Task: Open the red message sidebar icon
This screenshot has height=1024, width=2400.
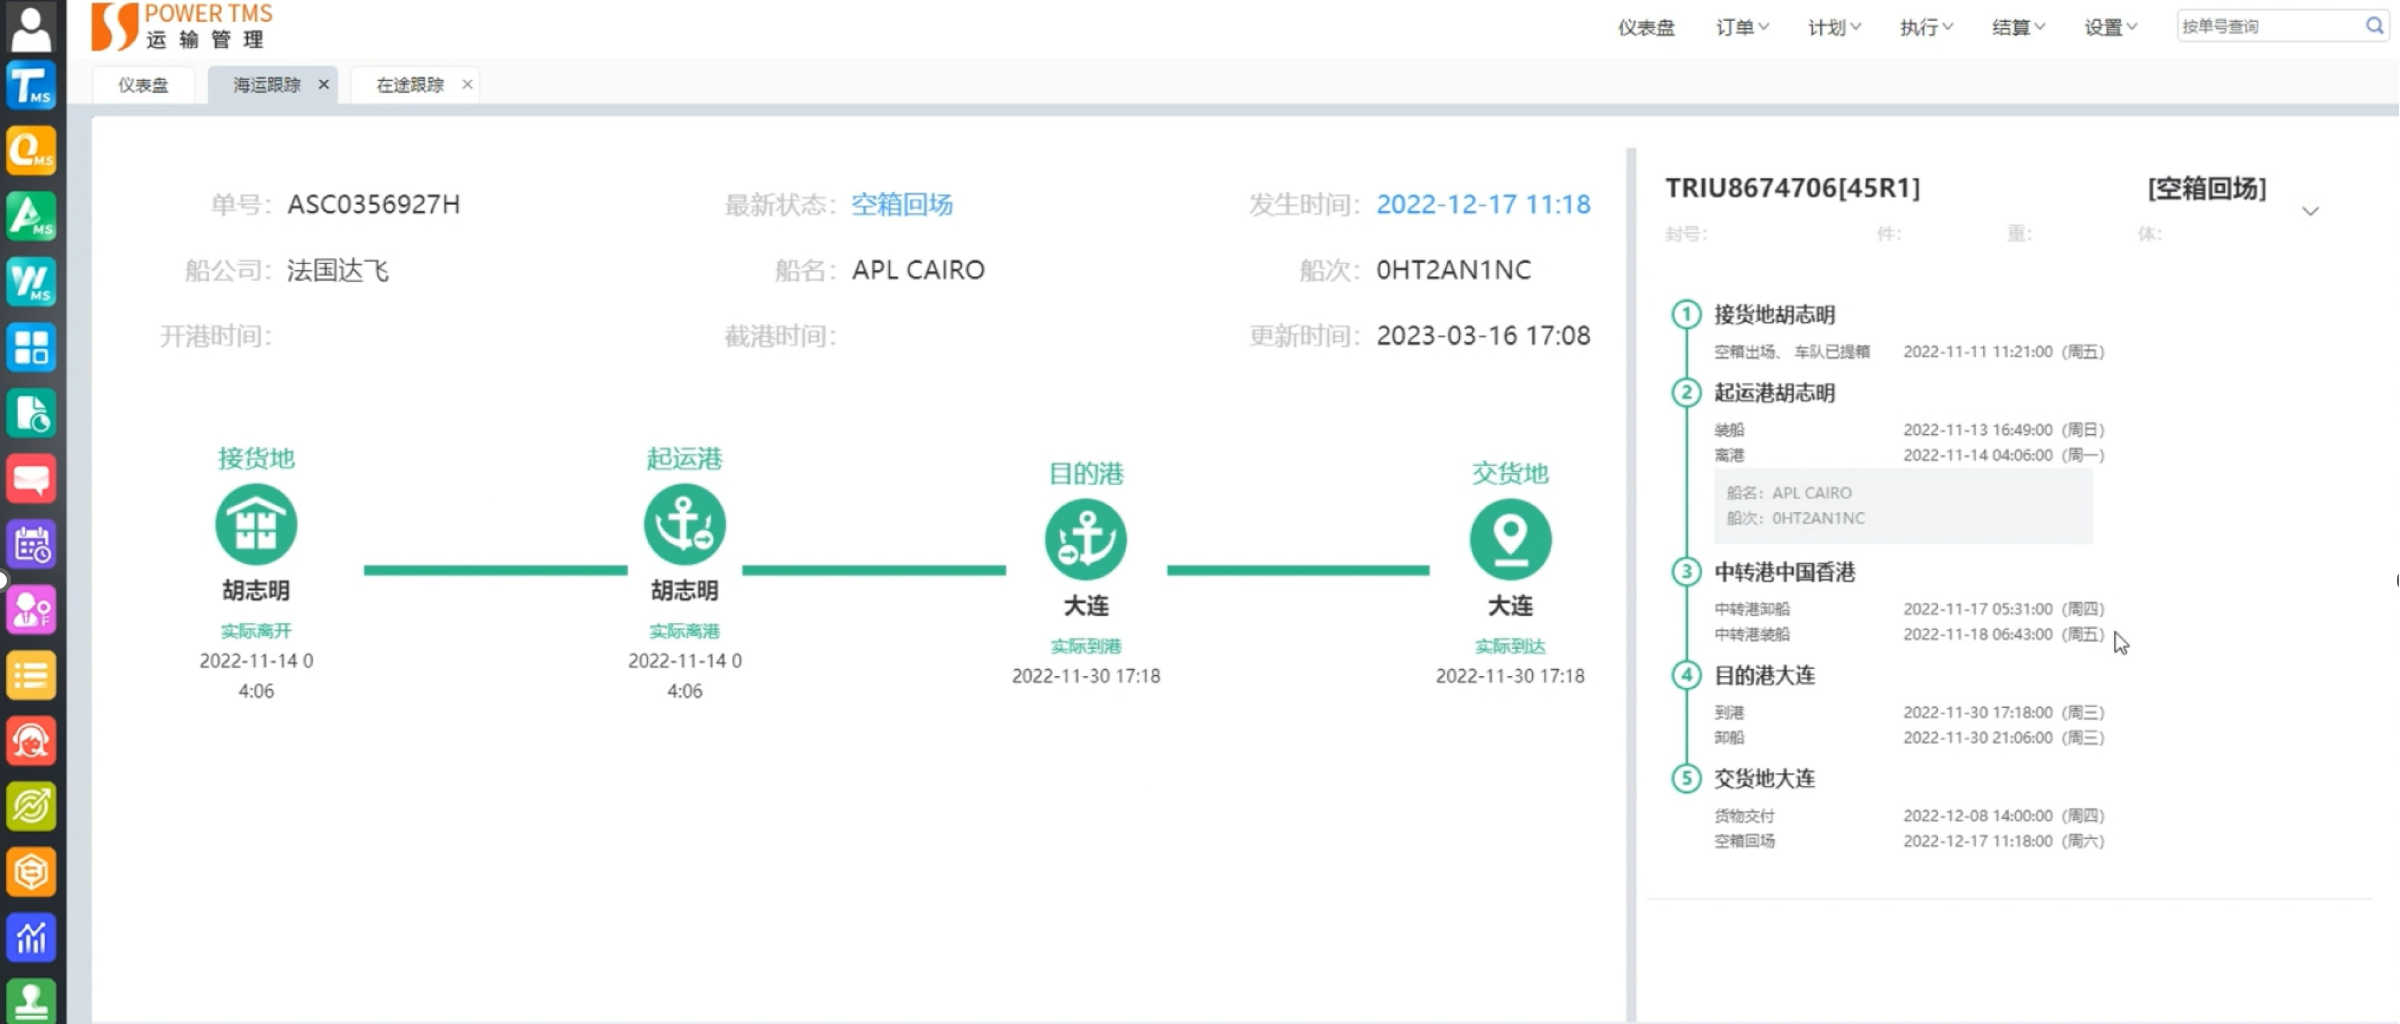Action: click(x=31, y=479)
